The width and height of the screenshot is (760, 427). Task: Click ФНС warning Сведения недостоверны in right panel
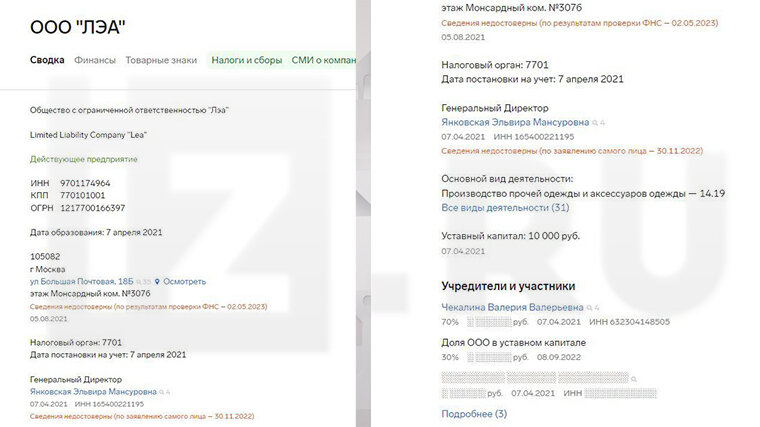click(580, 23)
